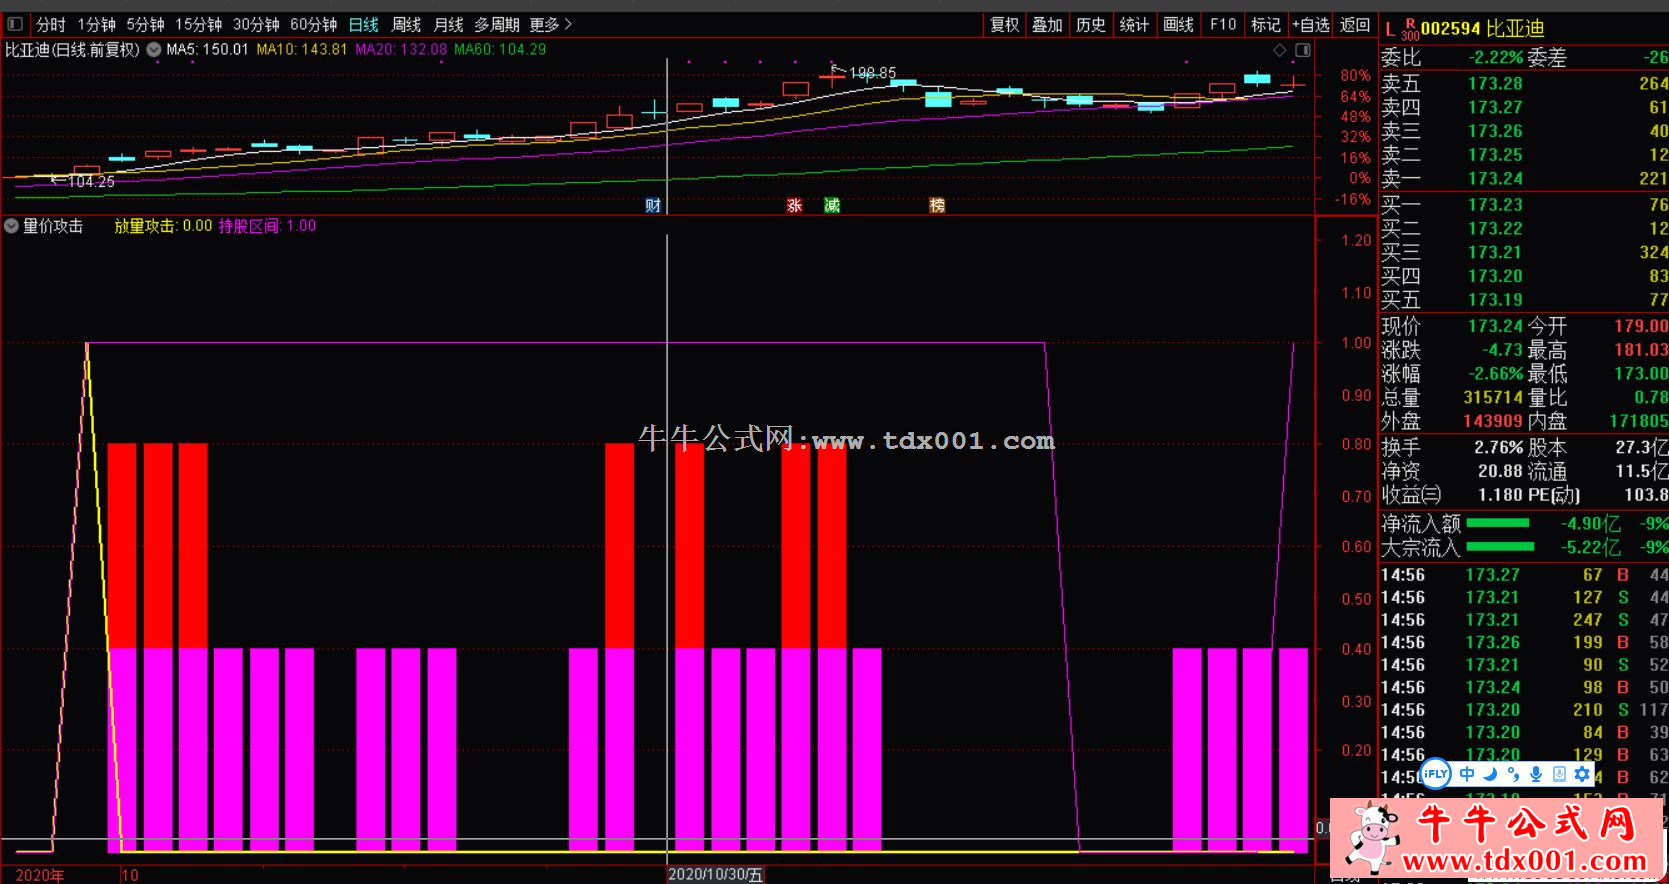Switch to the 60分钟 period

coord(314,24)
